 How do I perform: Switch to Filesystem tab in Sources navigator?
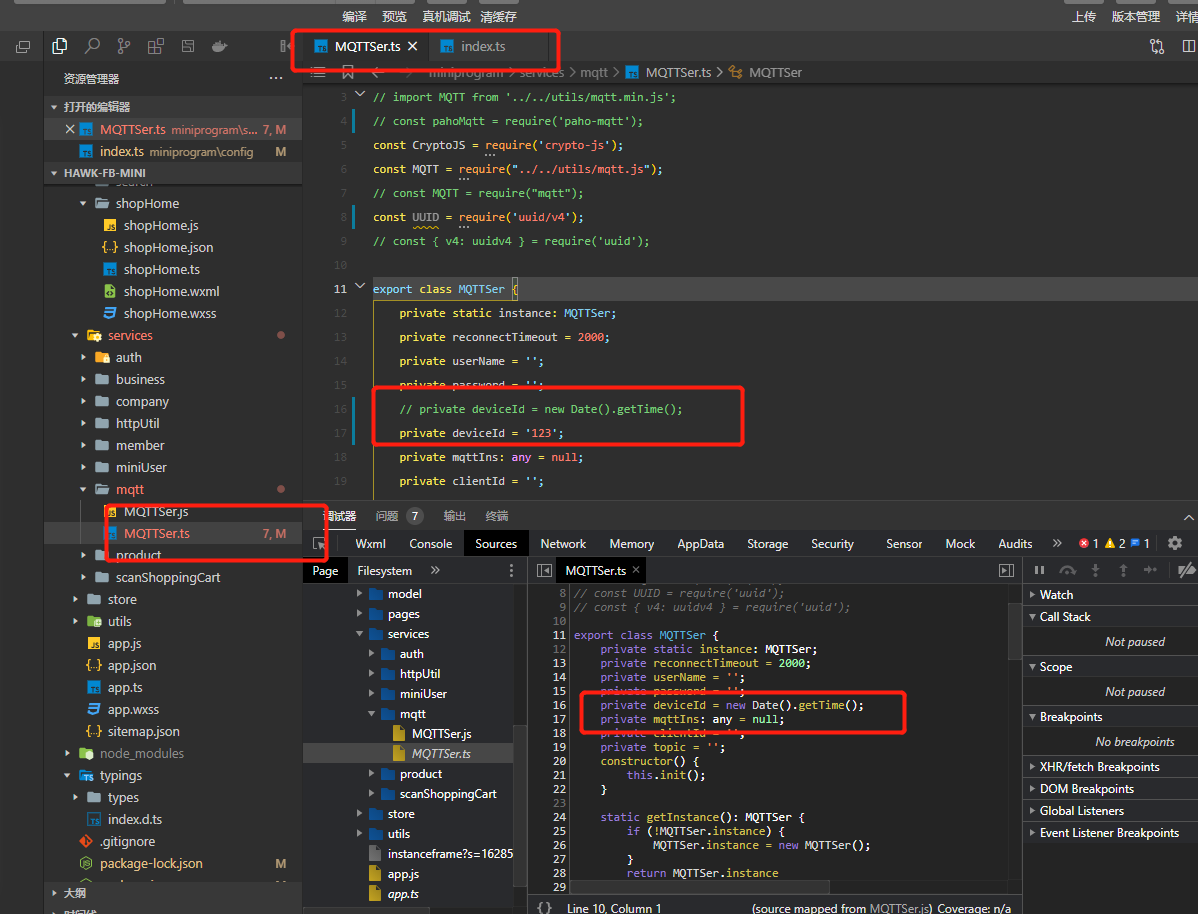(384, 571)
